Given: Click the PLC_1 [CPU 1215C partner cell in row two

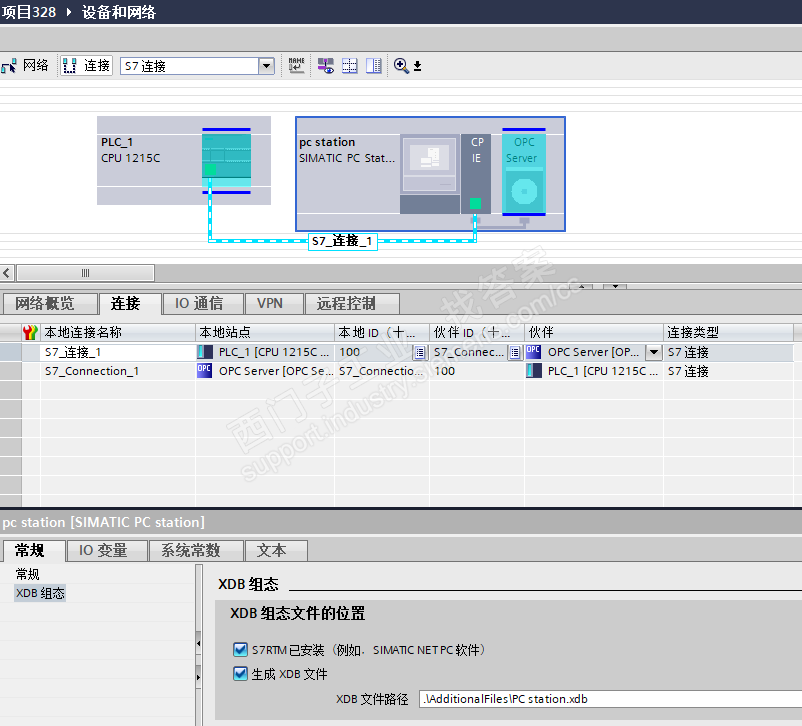Looking at the screenshot, I should click(x=594, y=371).
